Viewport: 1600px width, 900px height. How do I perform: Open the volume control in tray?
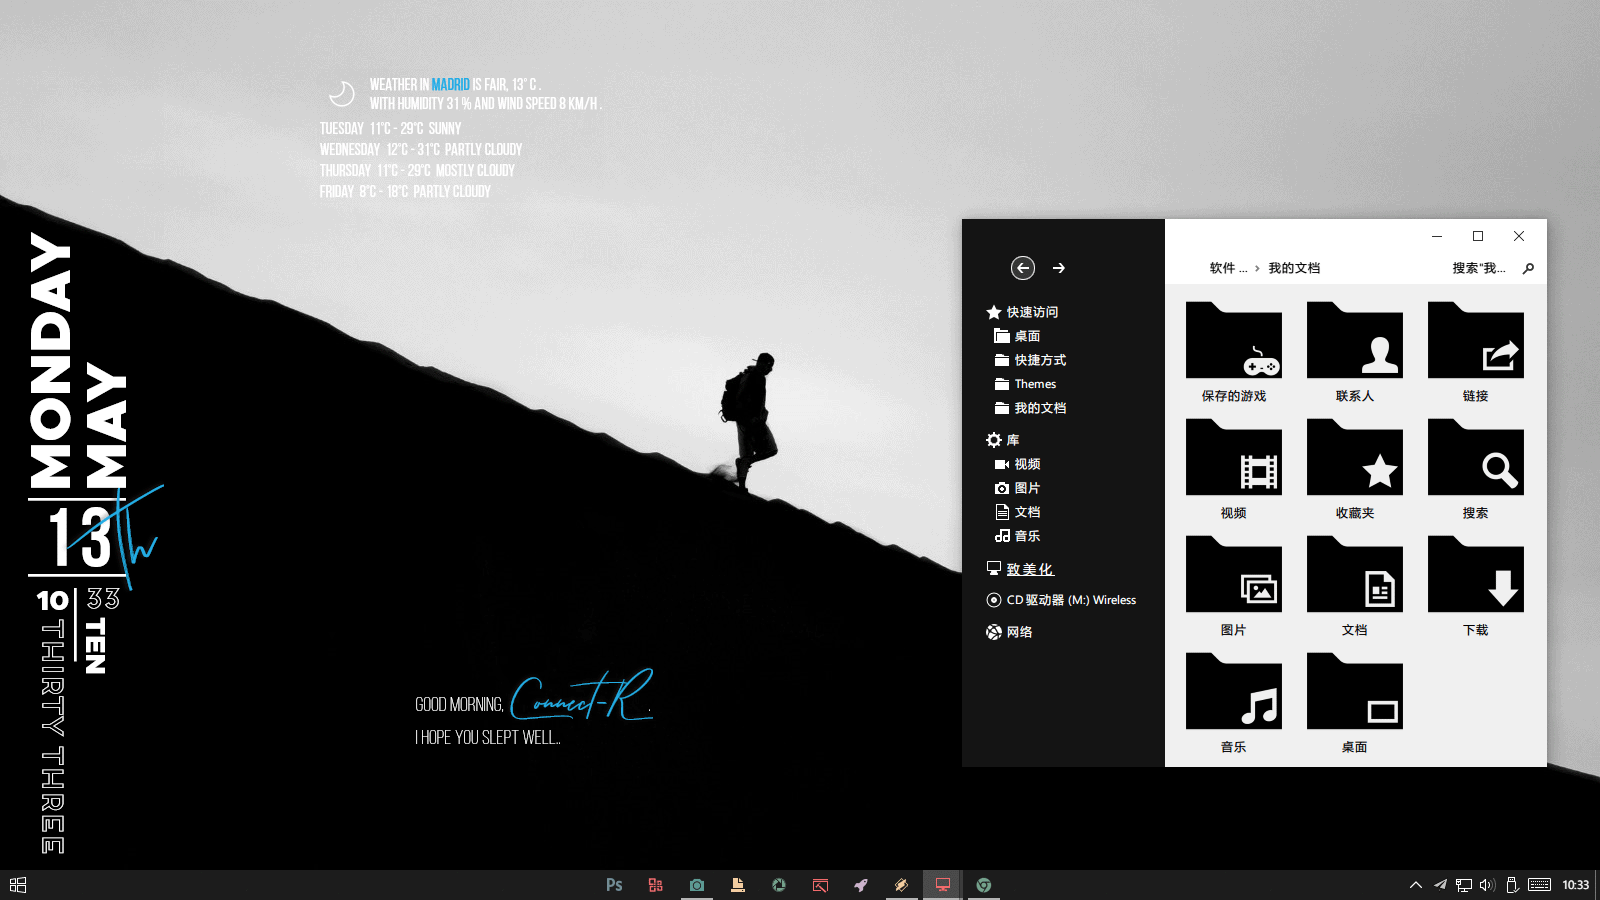(1487, 885)
